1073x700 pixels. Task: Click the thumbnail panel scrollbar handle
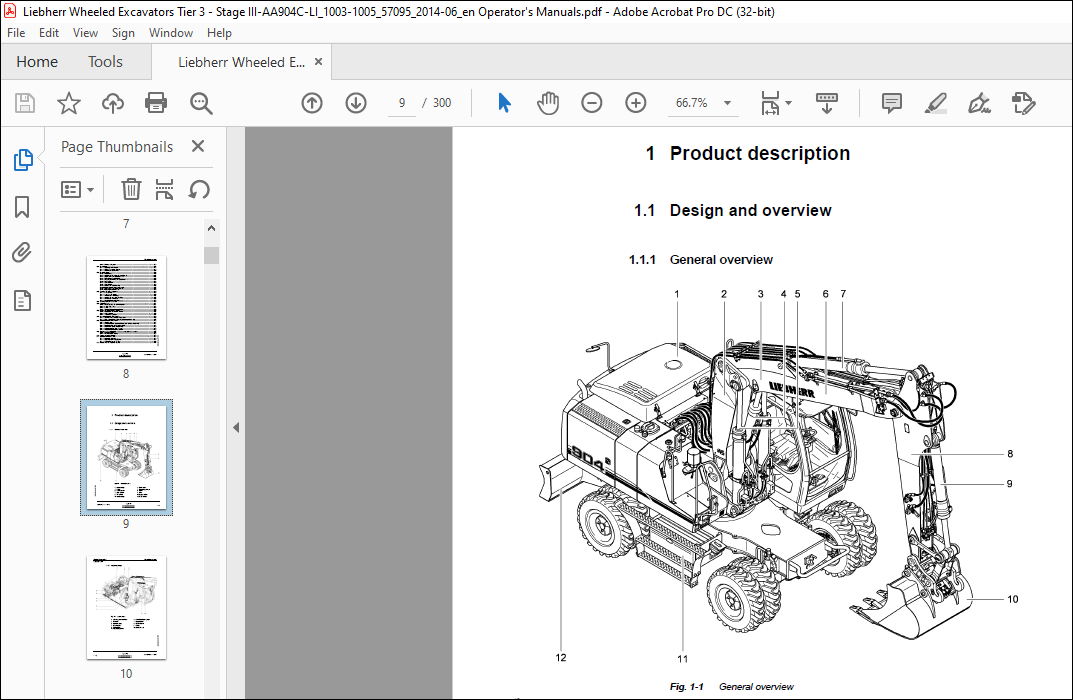(x=211, y=255)
